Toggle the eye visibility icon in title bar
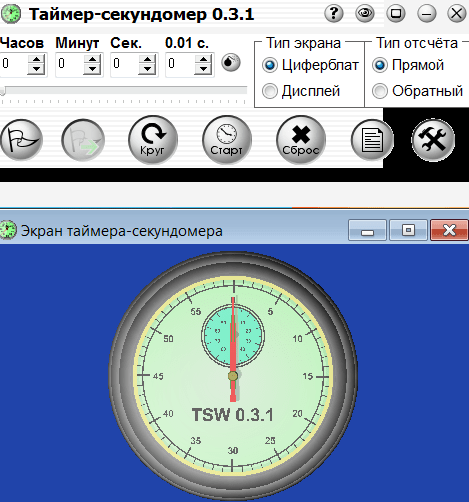This screenshot has width=469, height=502. (x=365, y=14)
